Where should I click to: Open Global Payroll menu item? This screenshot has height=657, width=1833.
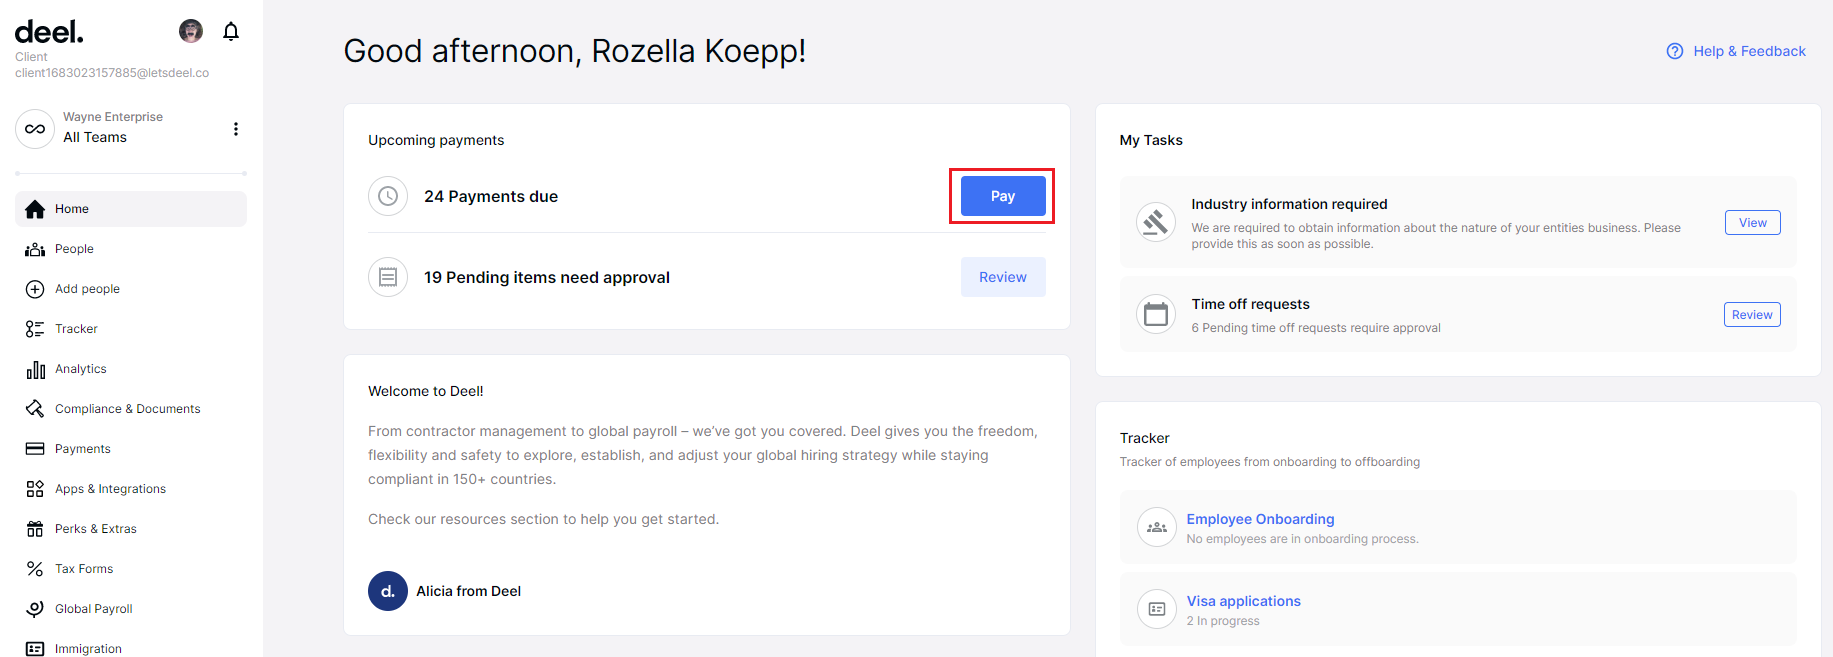(x=131, y=609)
